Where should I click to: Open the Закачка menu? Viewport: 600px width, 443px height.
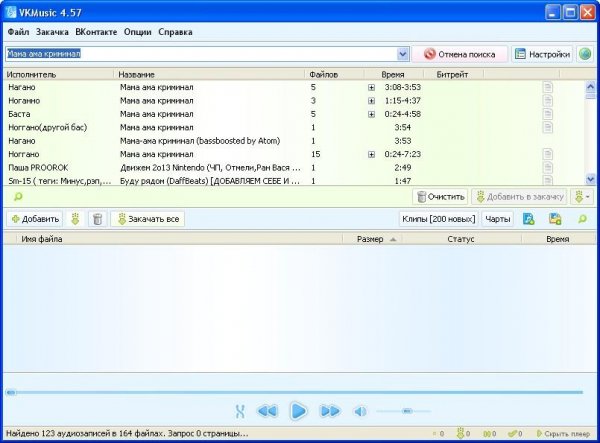(52, 32)
